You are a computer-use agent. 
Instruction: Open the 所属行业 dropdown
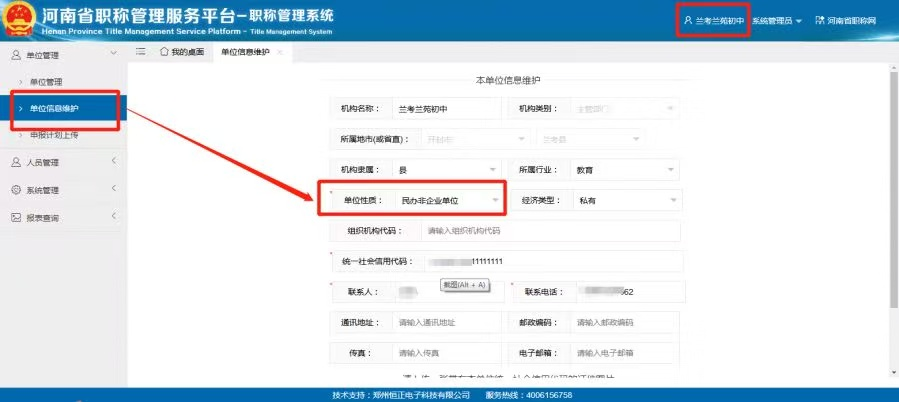(624, 170)
